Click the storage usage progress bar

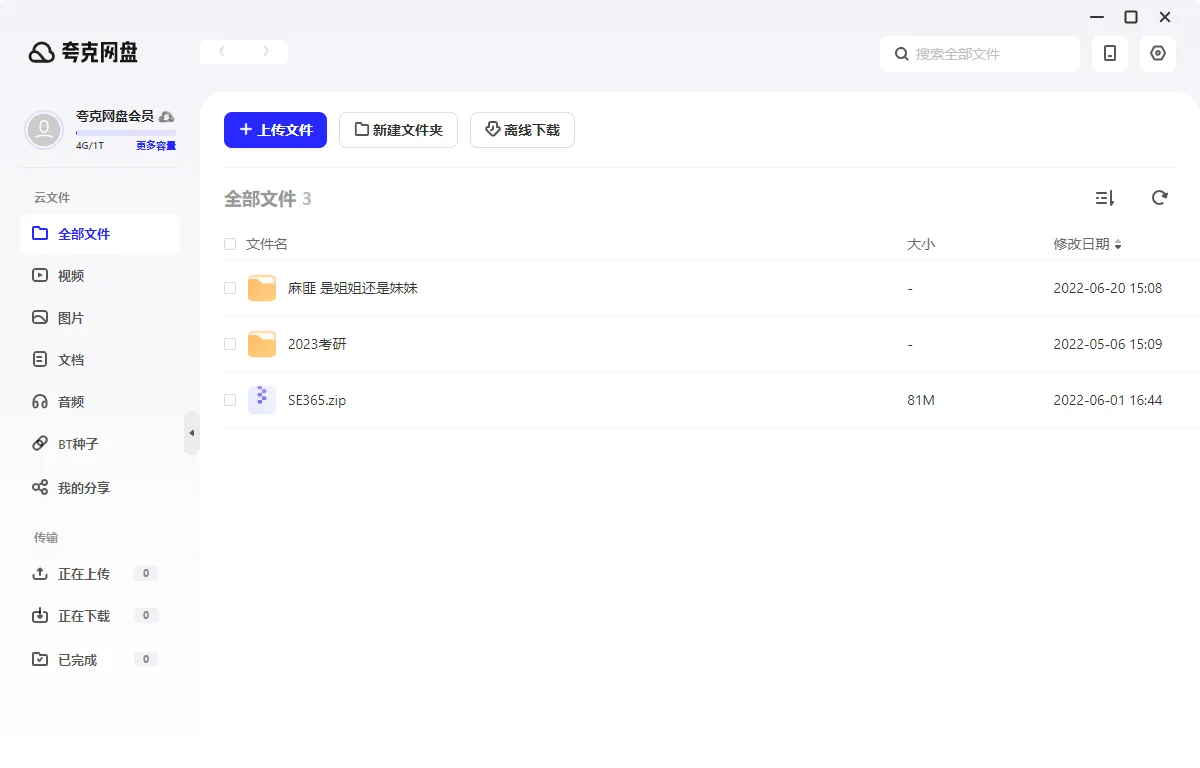point(126,132)
